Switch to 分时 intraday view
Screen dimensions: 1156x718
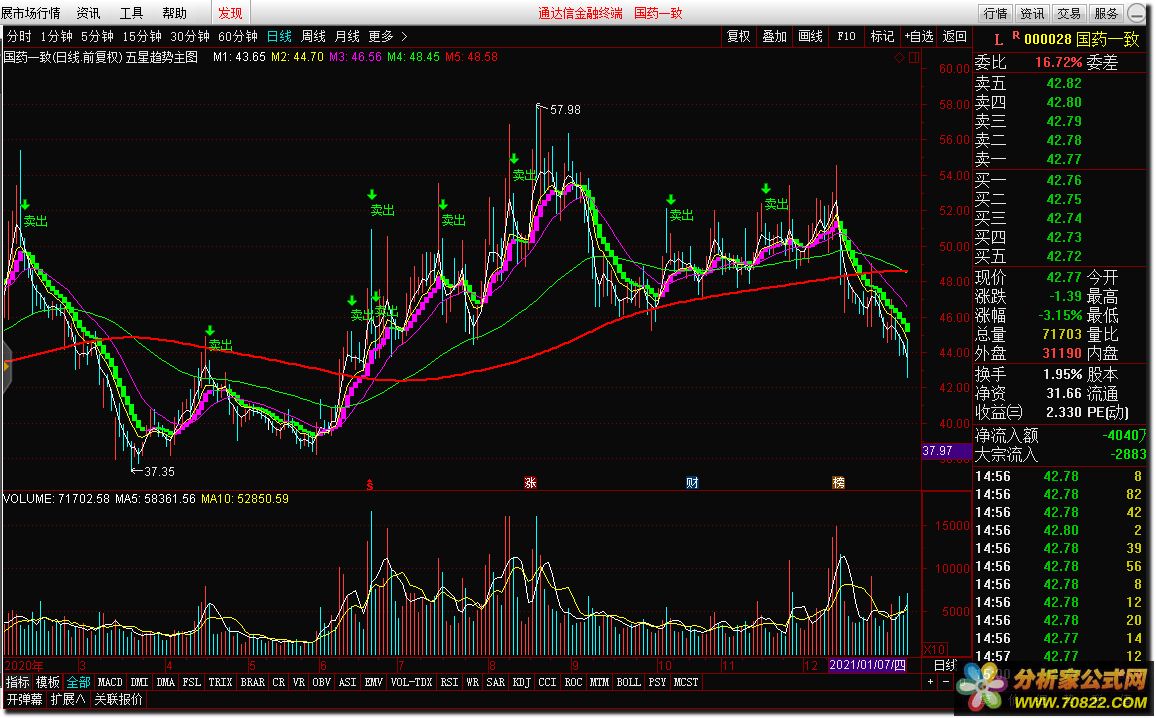coord(19,36)
